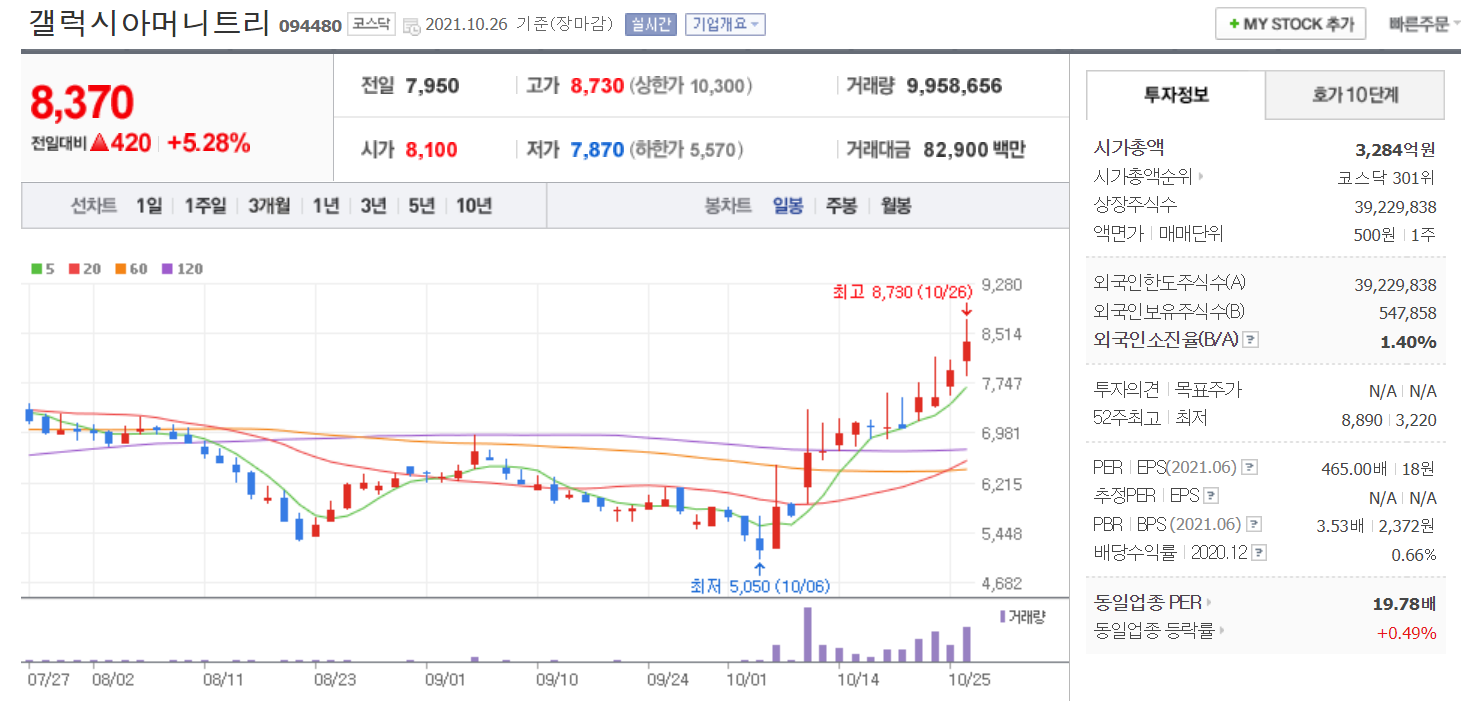The width and height of the screenshot is (1475, 701).
Task: Click the 코스닥 market badge
Action: pos(372,24)
